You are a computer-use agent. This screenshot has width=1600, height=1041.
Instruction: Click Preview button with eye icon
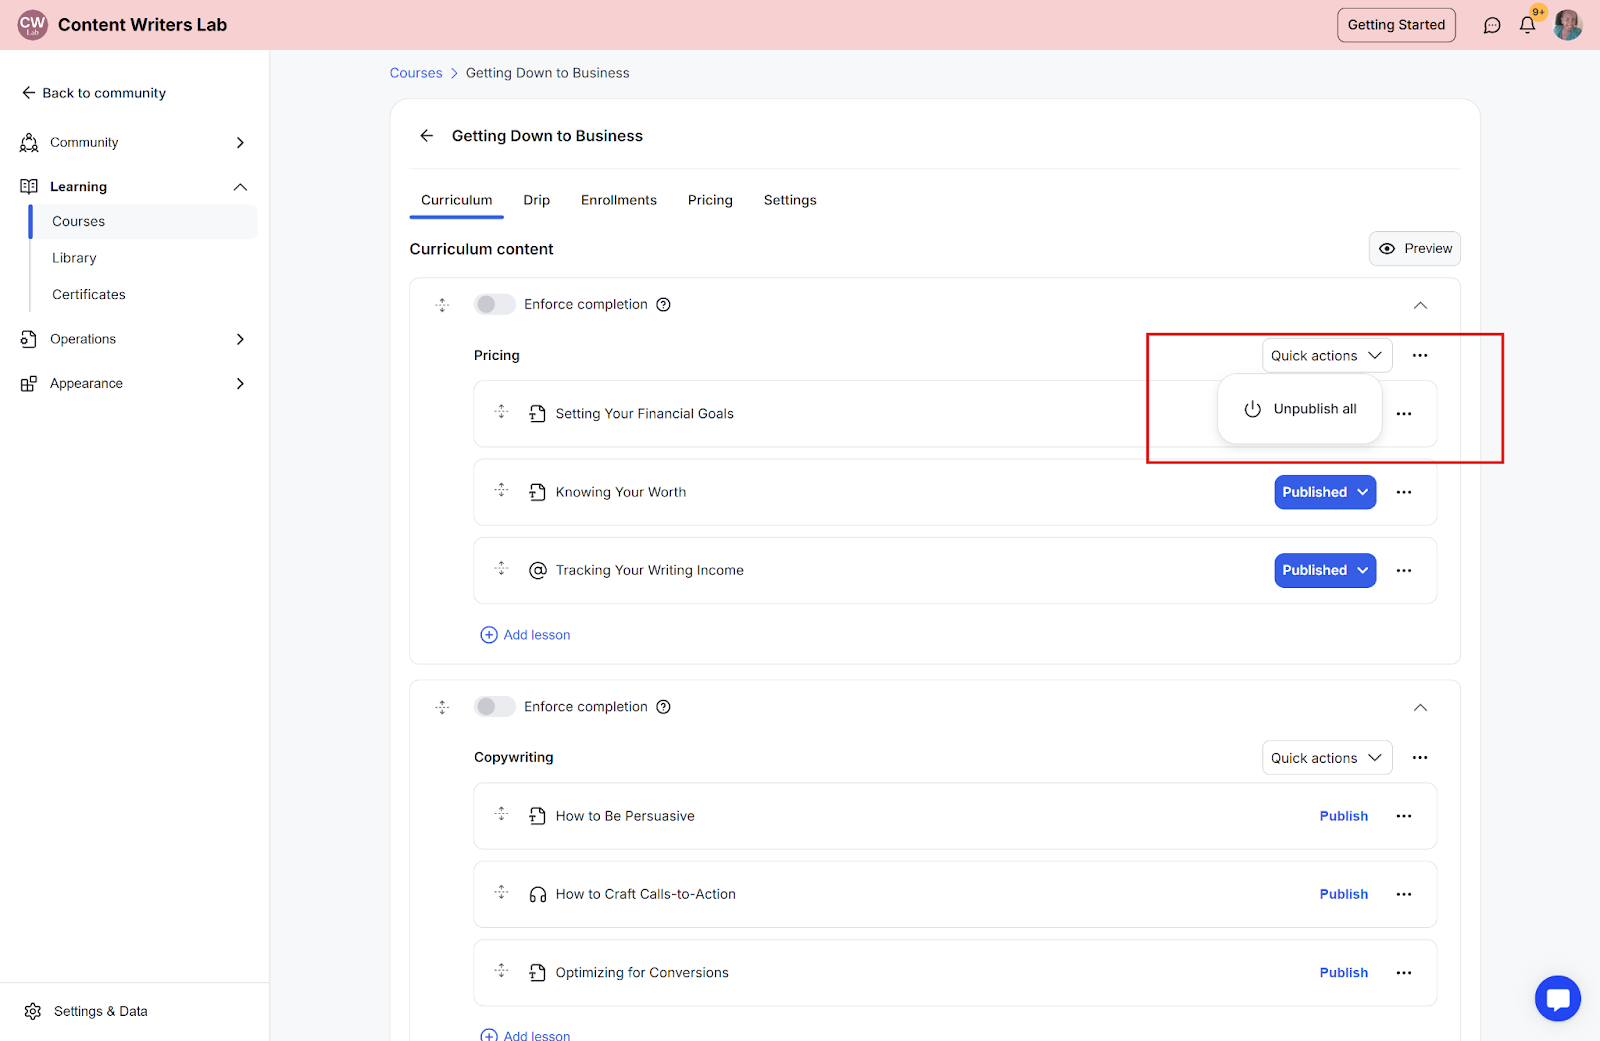point(1414,249)
